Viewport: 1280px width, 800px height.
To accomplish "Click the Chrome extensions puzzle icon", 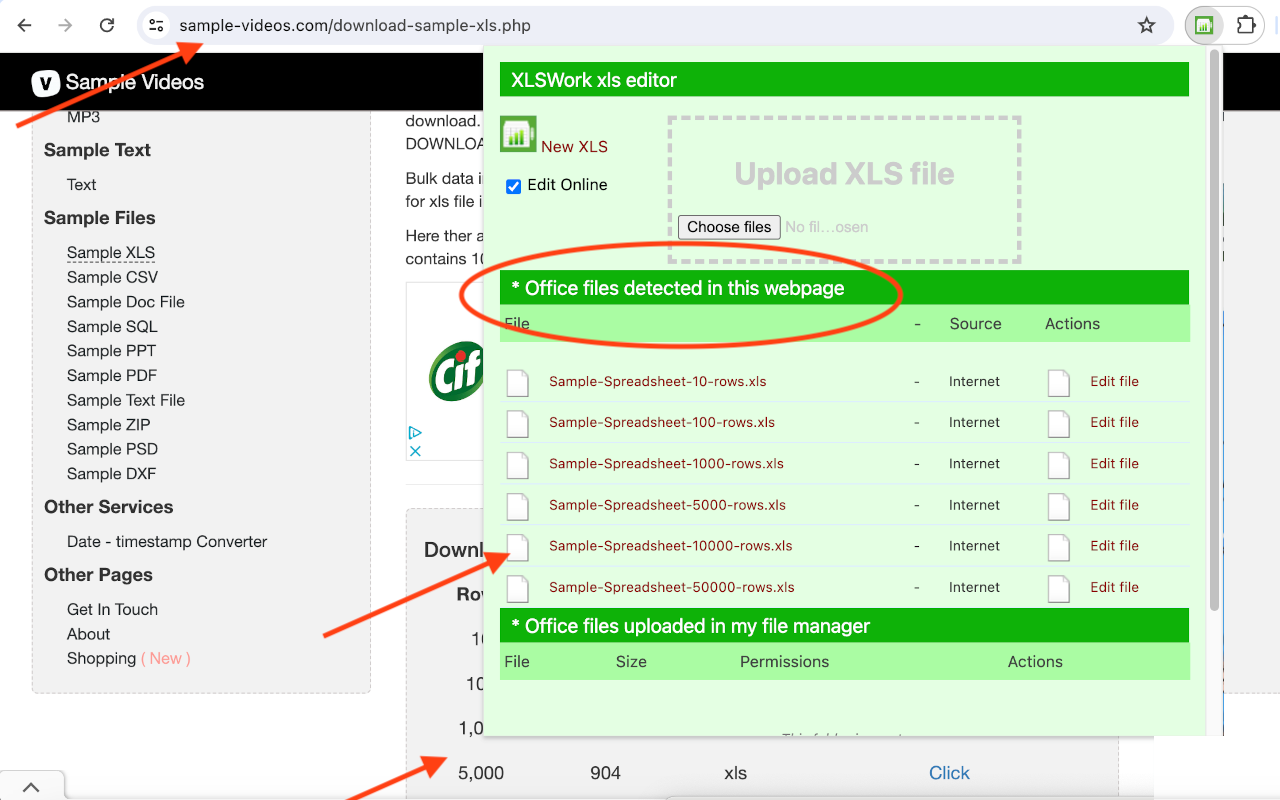I will pos(1247,25).
